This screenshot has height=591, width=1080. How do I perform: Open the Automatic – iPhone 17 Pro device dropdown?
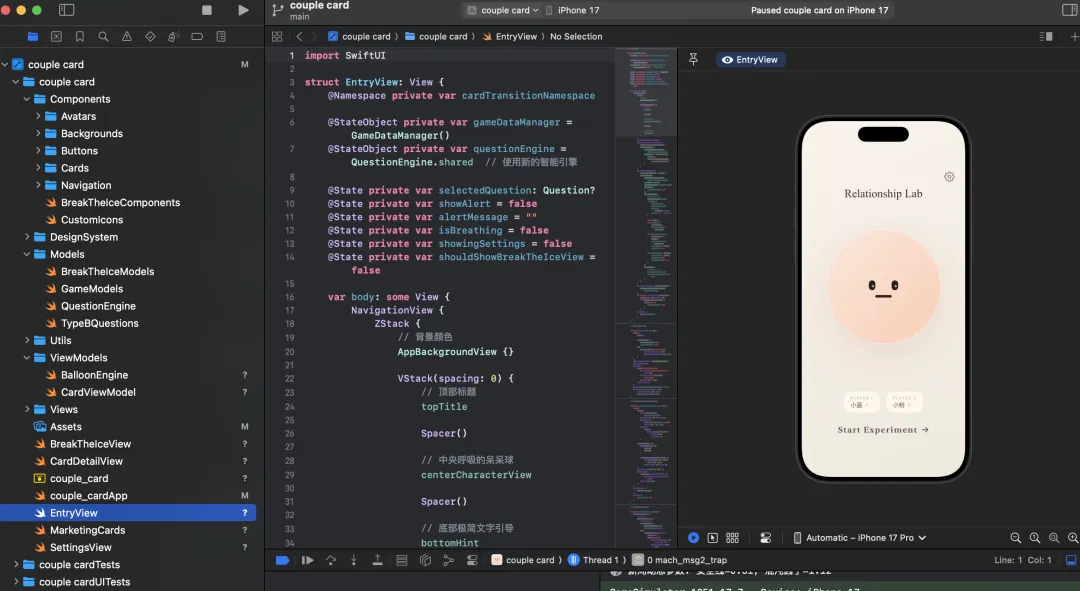click(859, 538)
